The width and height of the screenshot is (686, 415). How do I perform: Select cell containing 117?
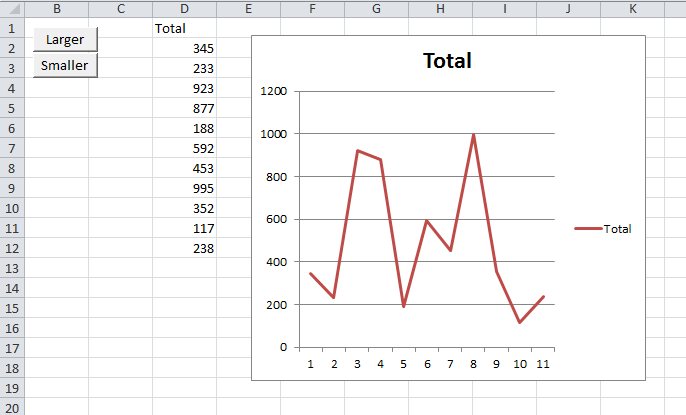point(185,228)
